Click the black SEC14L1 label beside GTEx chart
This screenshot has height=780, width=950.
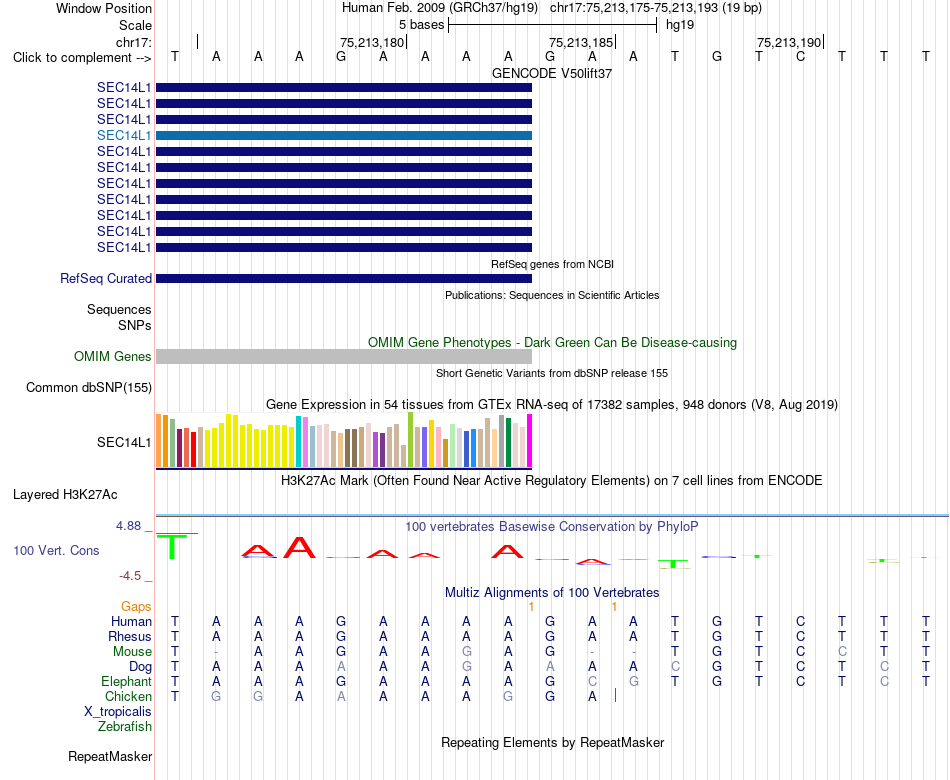(x=124, y=442)
